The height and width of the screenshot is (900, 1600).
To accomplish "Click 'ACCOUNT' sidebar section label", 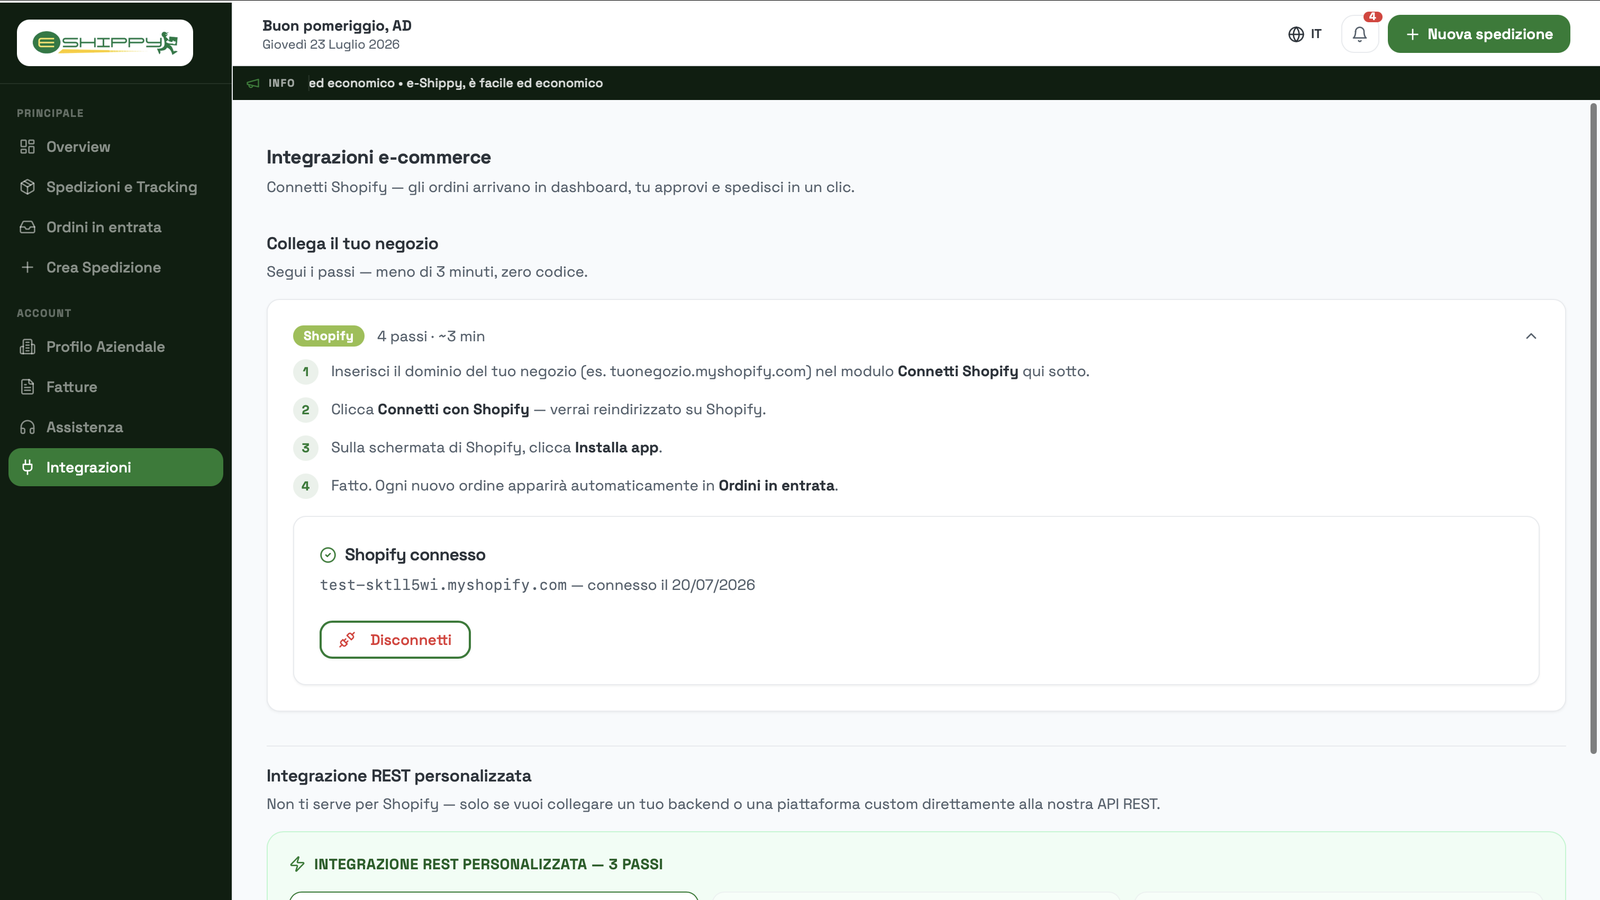I will click(44, 313).
